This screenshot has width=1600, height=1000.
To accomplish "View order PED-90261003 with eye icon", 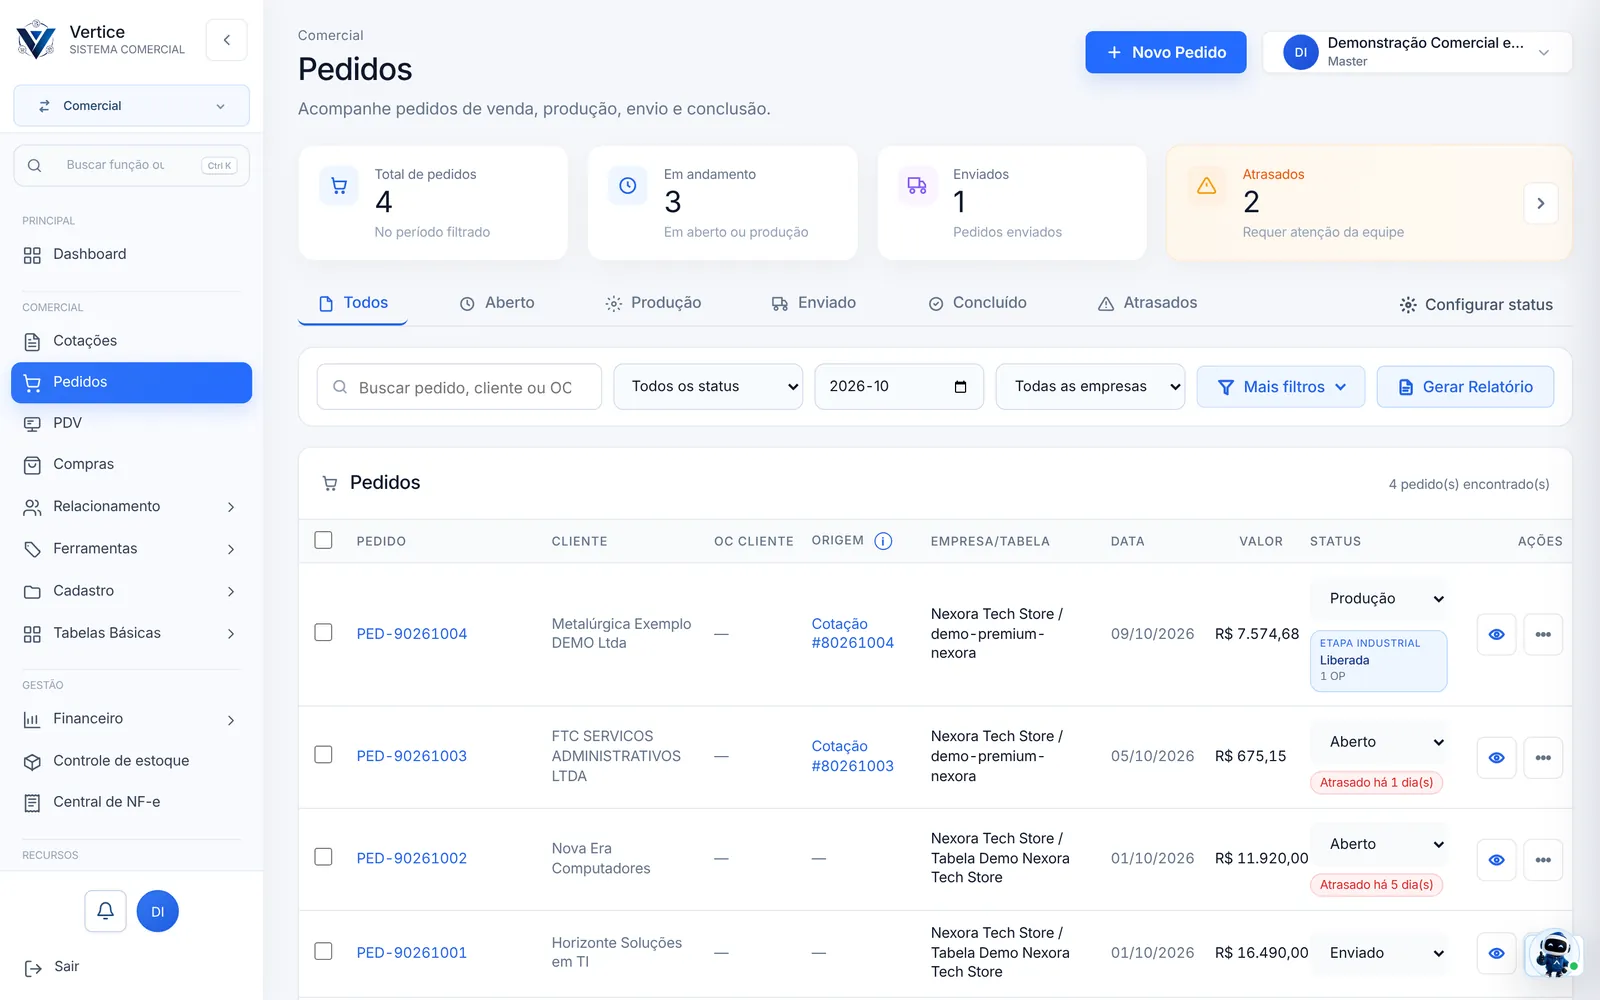I will 1496,757.
